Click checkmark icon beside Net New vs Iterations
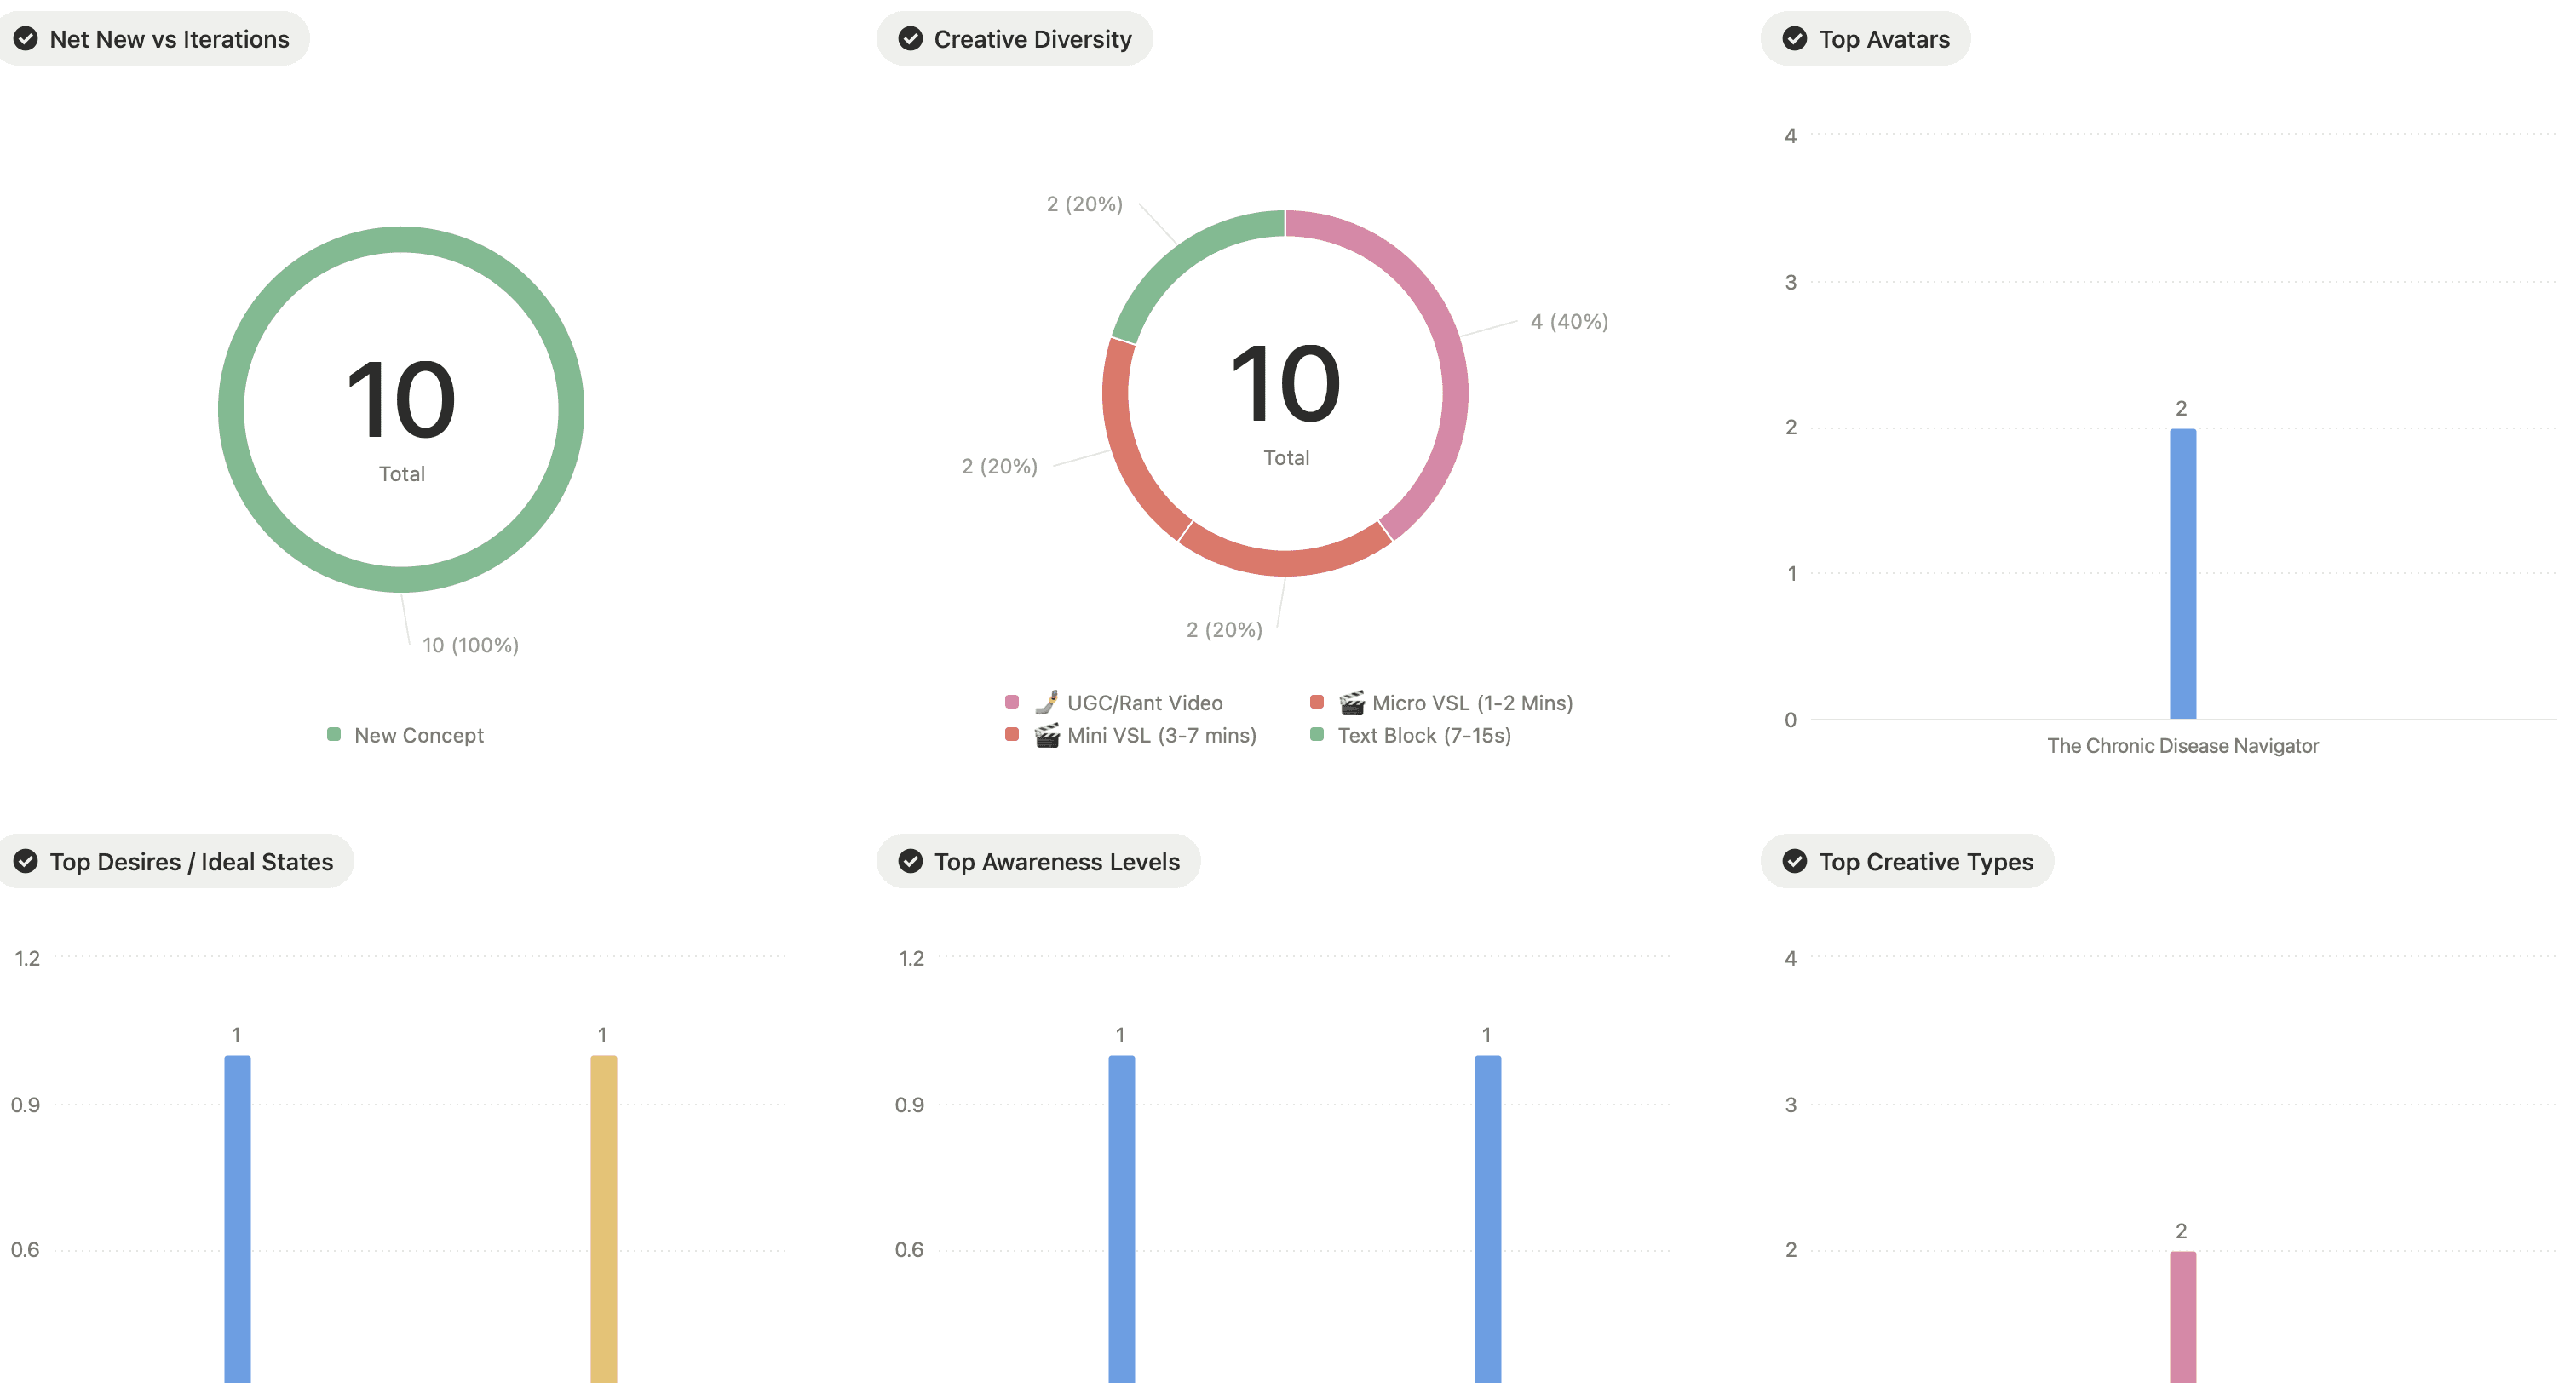This screenshot has height=1383, width=2576. 26,39
